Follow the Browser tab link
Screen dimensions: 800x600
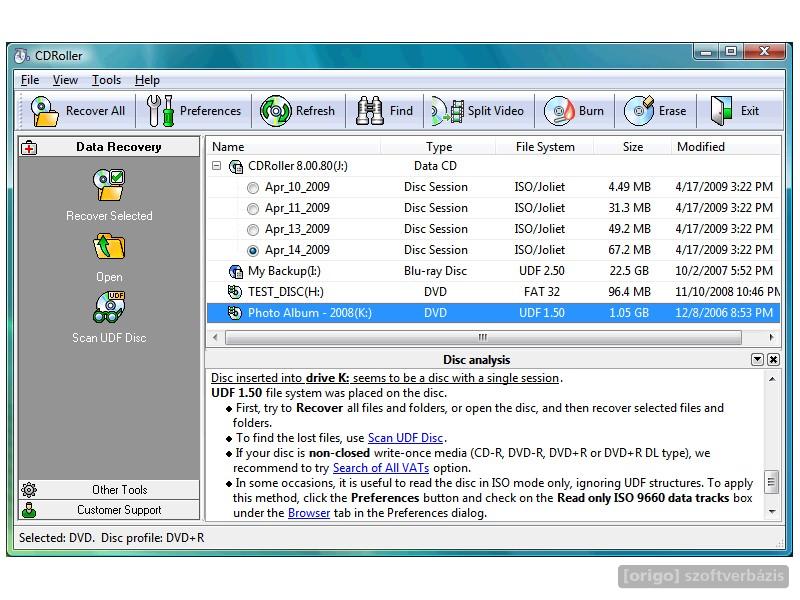point(309,513)
